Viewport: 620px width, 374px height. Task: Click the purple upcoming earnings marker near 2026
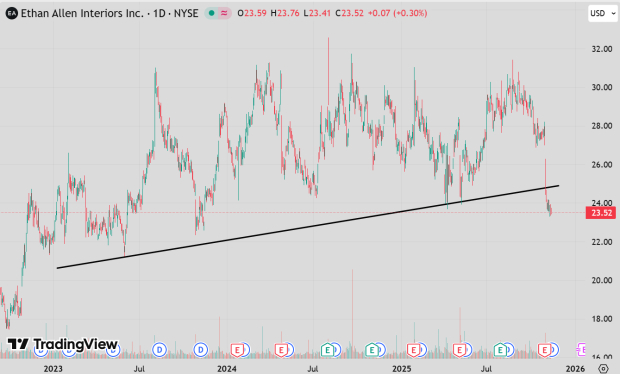tap(581, 349)
